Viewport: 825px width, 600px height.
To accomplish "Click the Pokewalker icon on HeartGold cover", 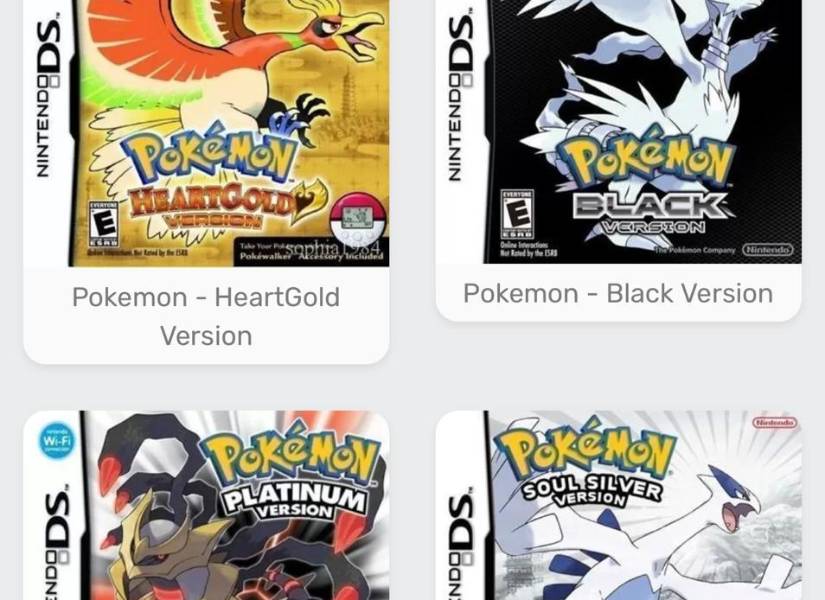I will point(358,219).
